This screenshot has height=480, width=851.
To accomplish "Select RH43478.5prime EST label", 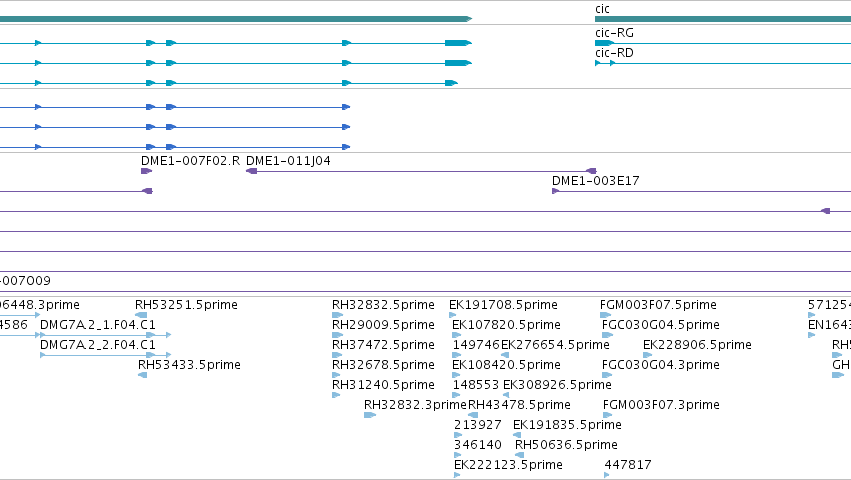I will point(519,405).
